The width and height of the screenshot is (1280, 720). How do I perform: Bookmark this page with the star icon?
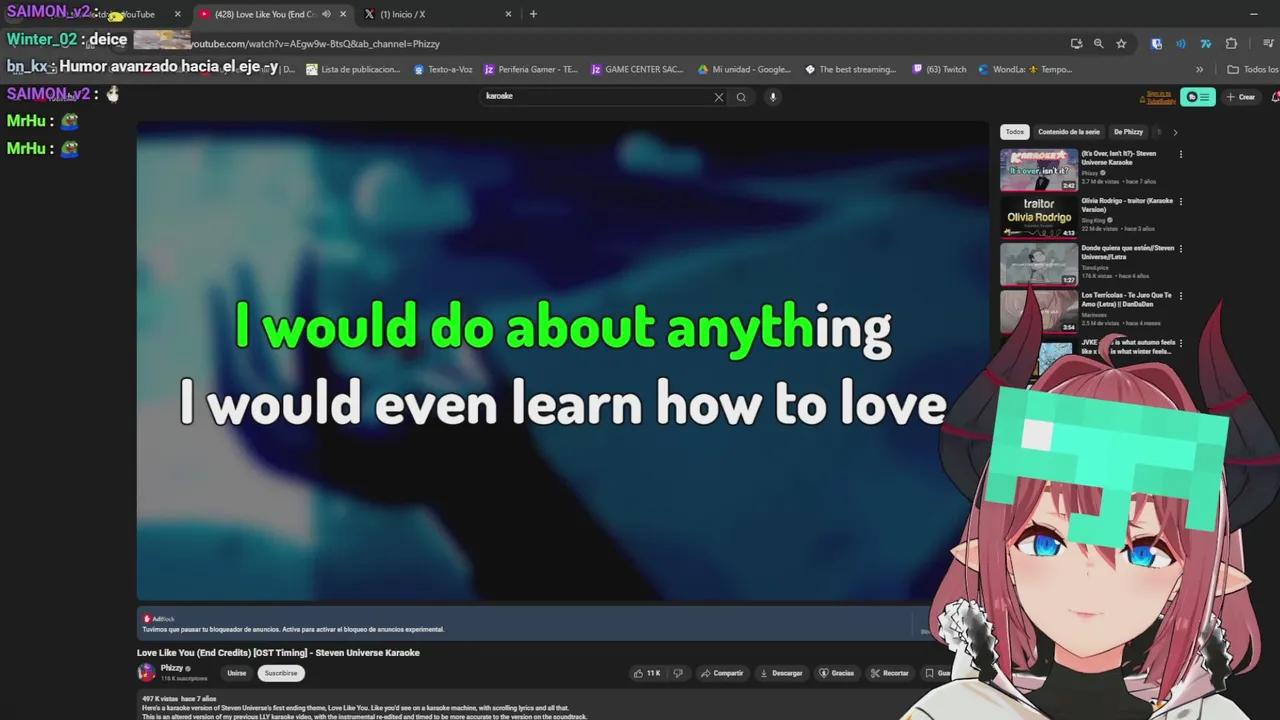[1121, 44]
